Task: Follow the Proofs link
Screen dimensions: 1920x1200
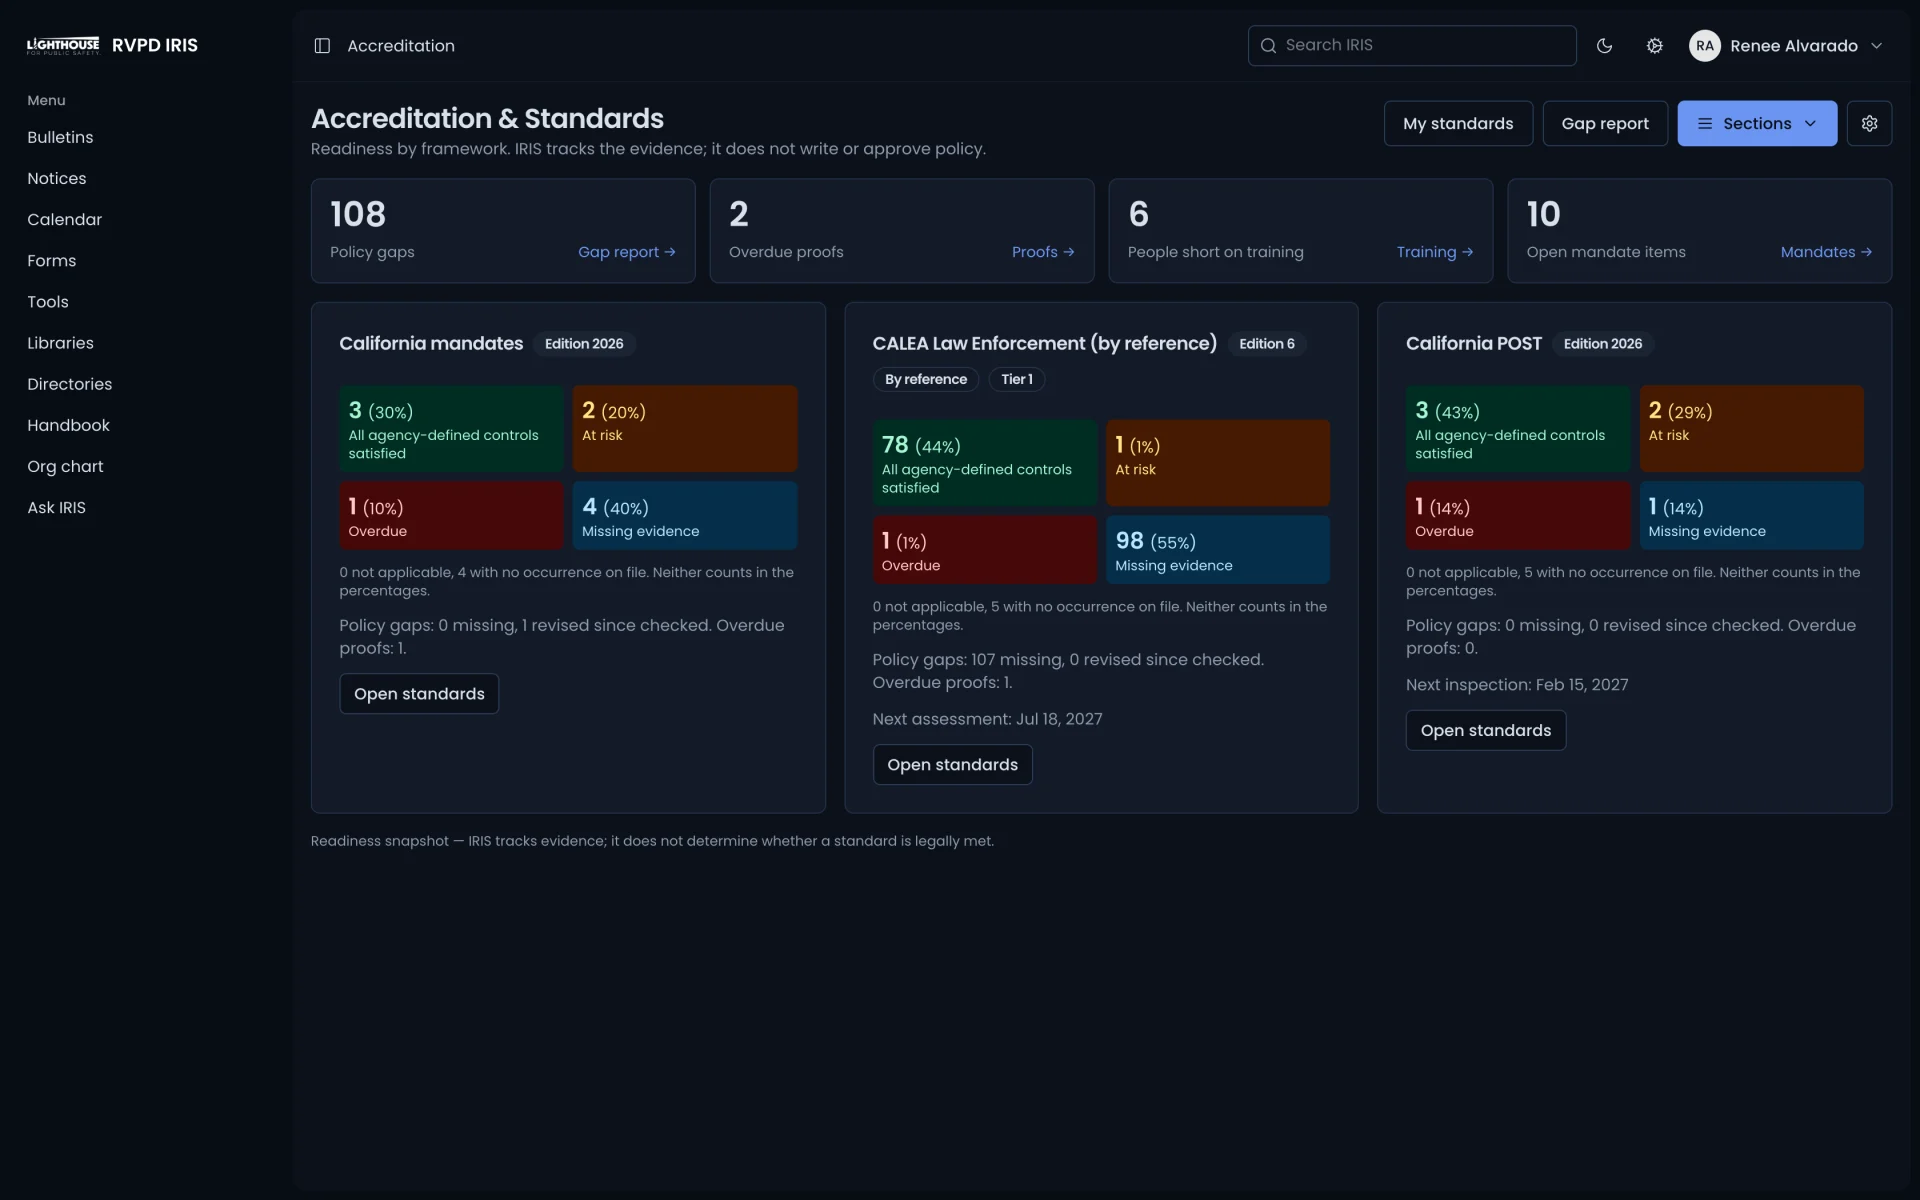Action: [1043, 252]
